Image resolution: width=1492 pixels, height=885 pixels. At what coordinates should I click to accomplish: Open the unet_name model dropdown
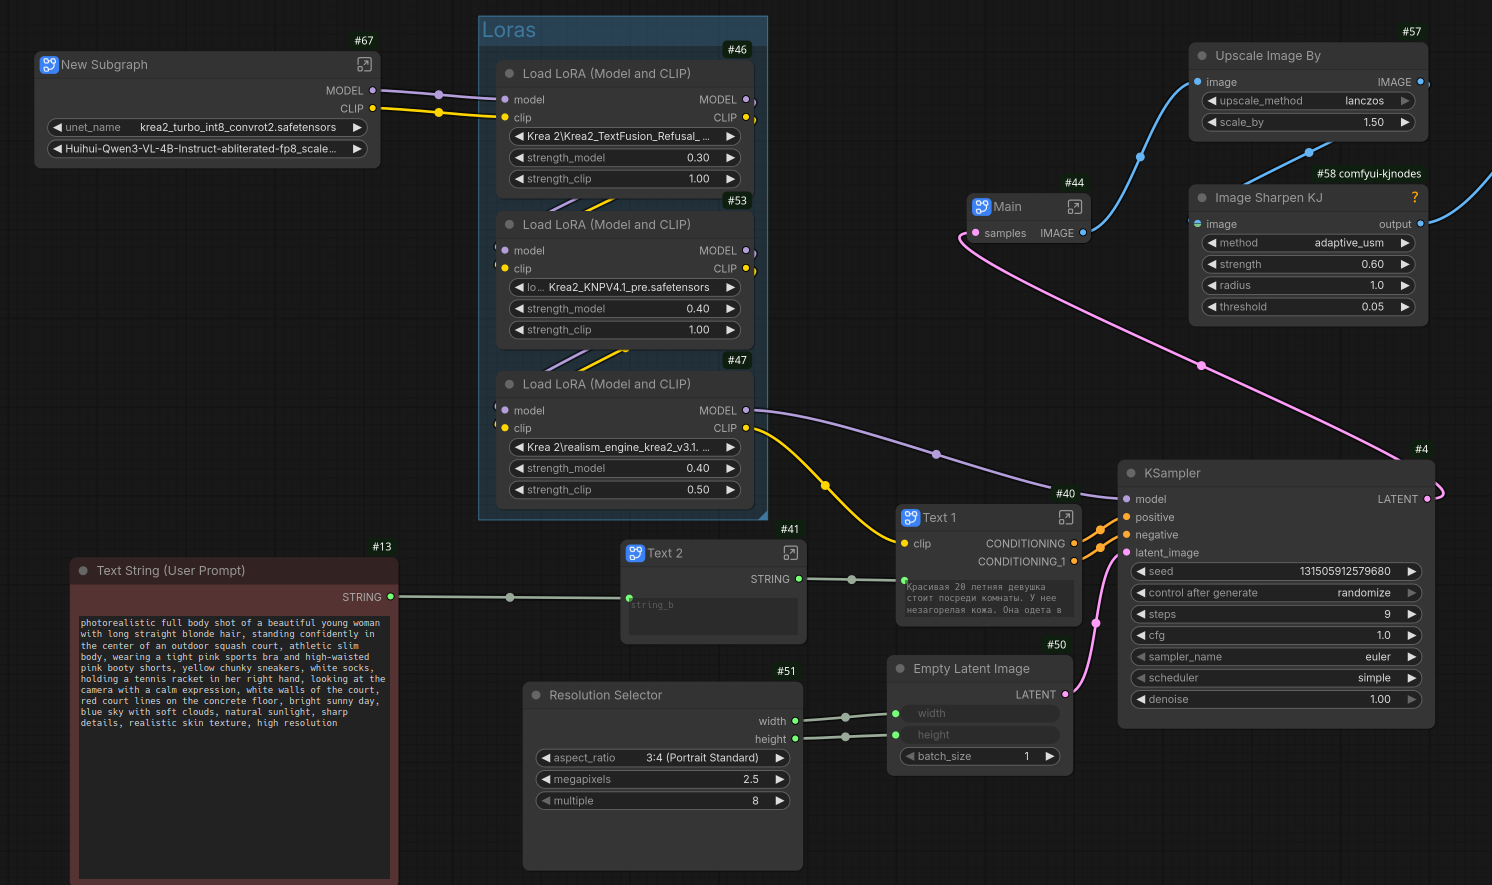(x=207, y=128)
